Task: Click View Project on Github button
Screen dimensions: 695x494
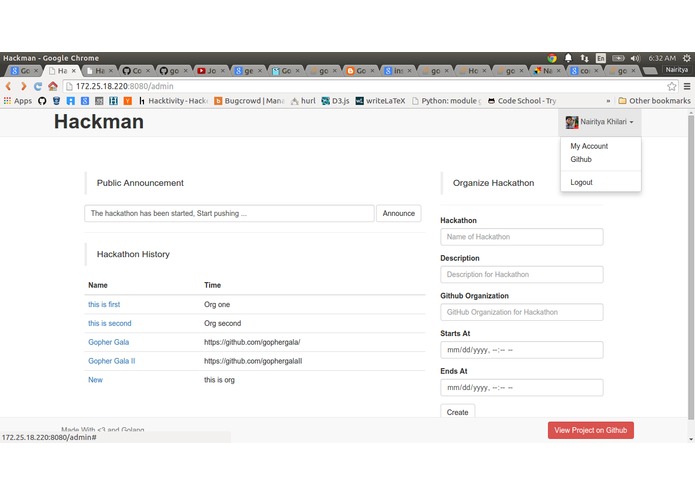Action: pos(590,430)
